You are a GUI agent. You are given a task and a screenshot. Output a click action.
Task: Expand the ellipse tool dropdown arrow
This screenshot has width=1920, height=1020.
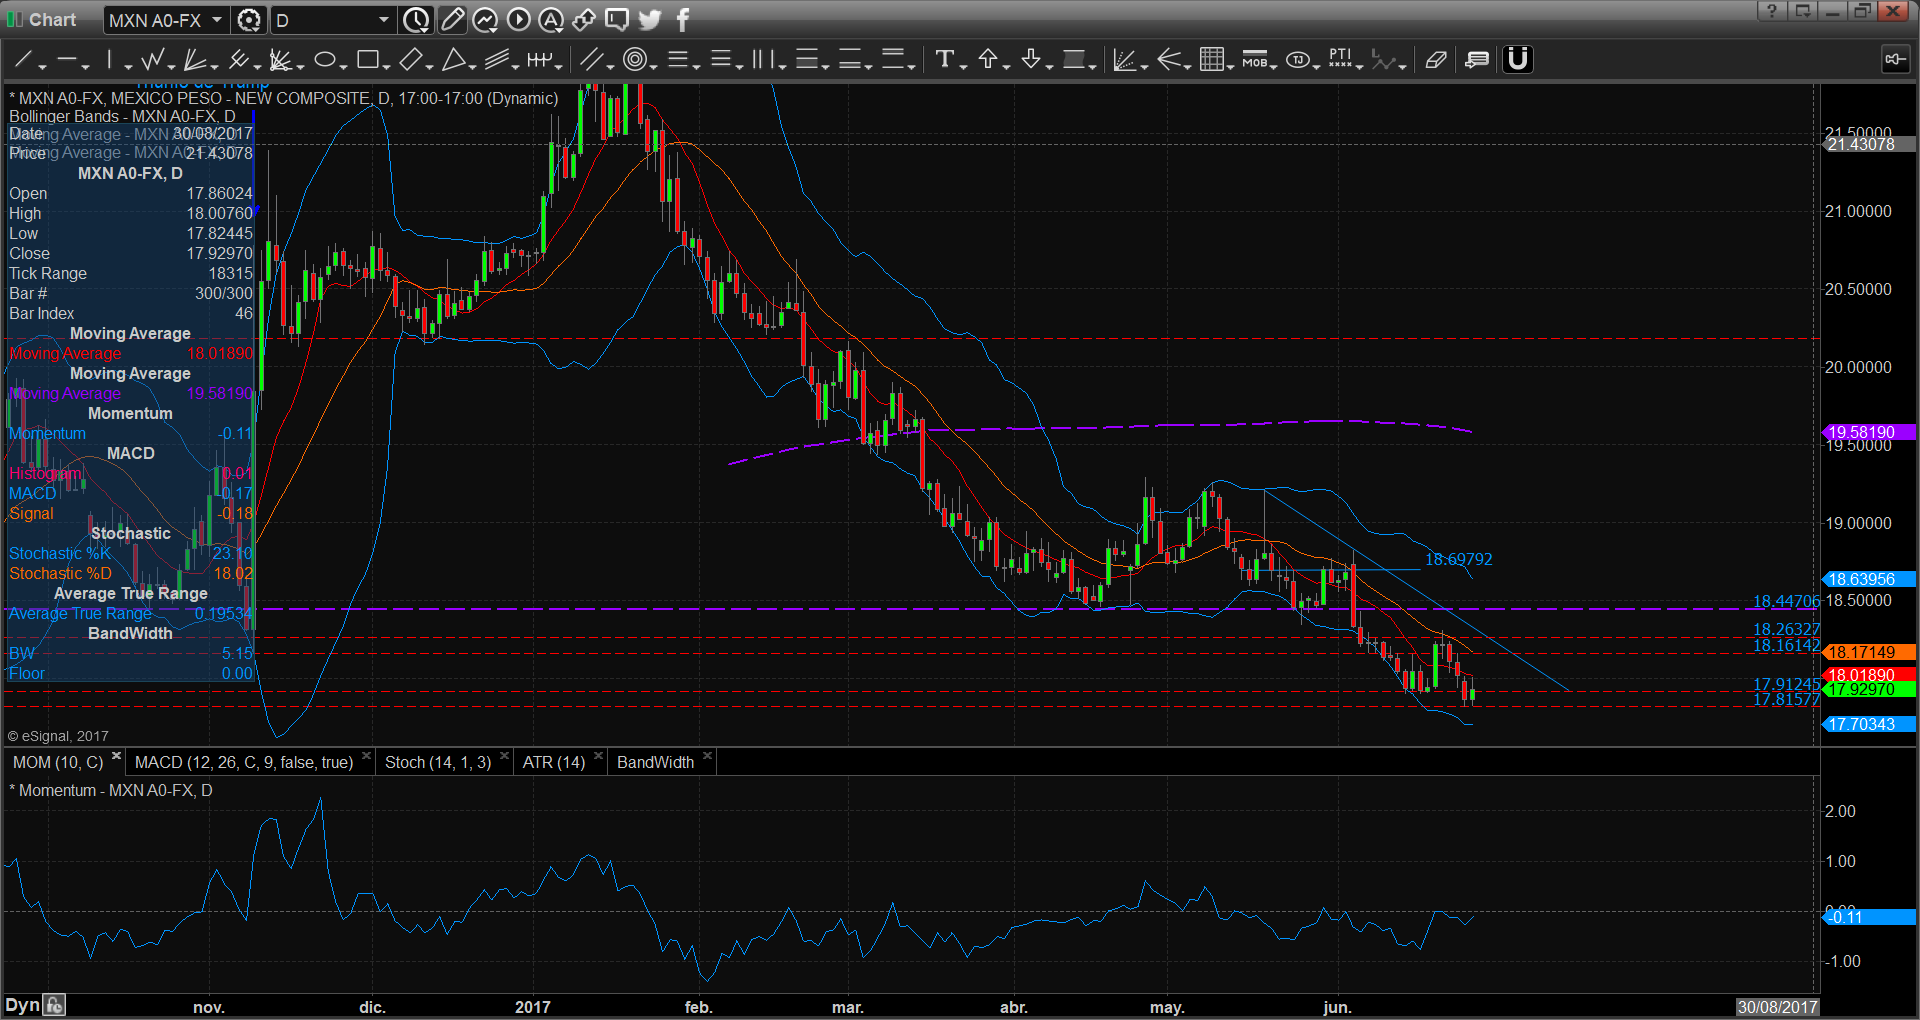(x=343, y=66)
